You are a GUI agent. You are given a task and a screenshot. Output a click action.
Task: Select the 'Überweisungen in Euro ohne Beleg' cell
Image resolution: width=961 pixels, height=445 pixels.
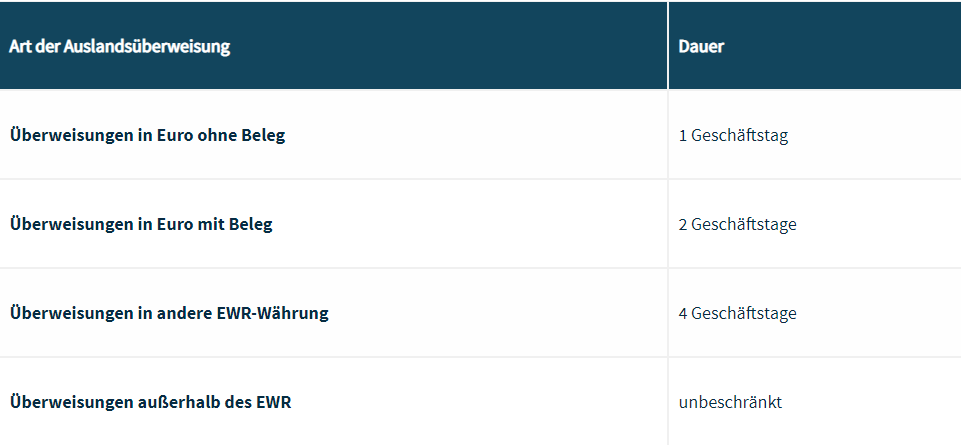coord(148,135)
